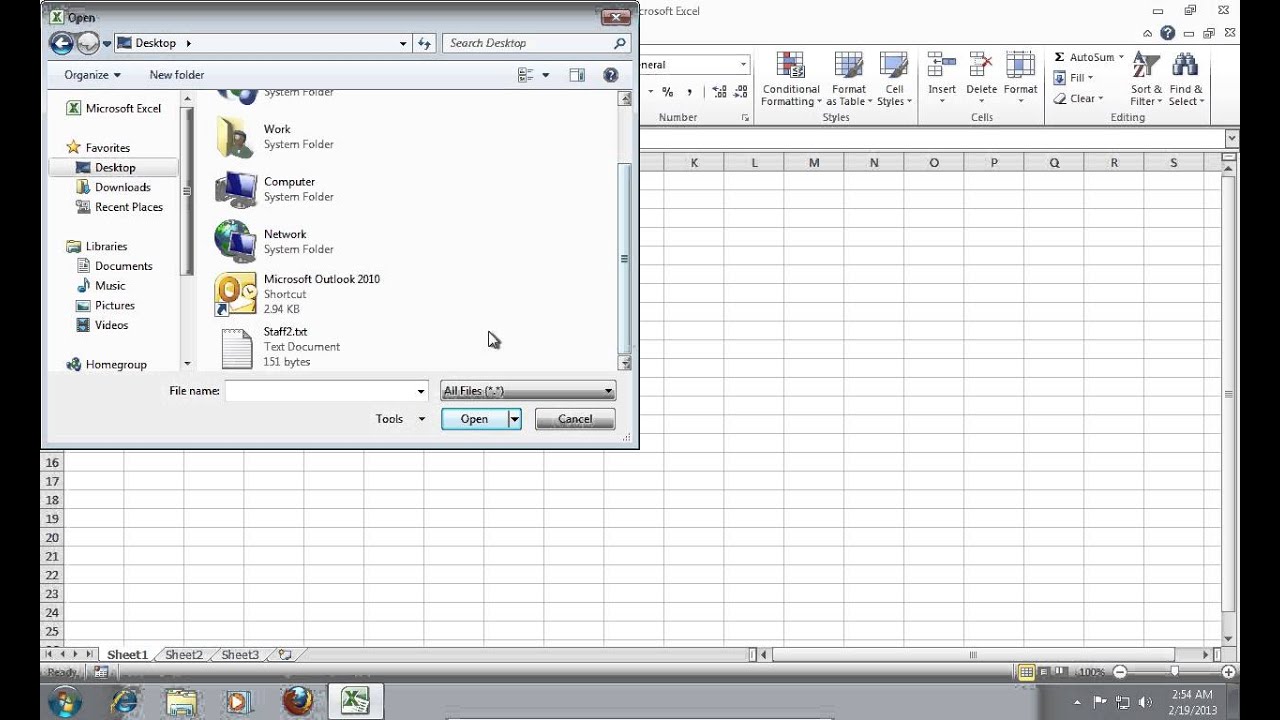Click the arrow beside the Open button
The width and height of the screenshot is (1280, 720).
tap(514, 419)
